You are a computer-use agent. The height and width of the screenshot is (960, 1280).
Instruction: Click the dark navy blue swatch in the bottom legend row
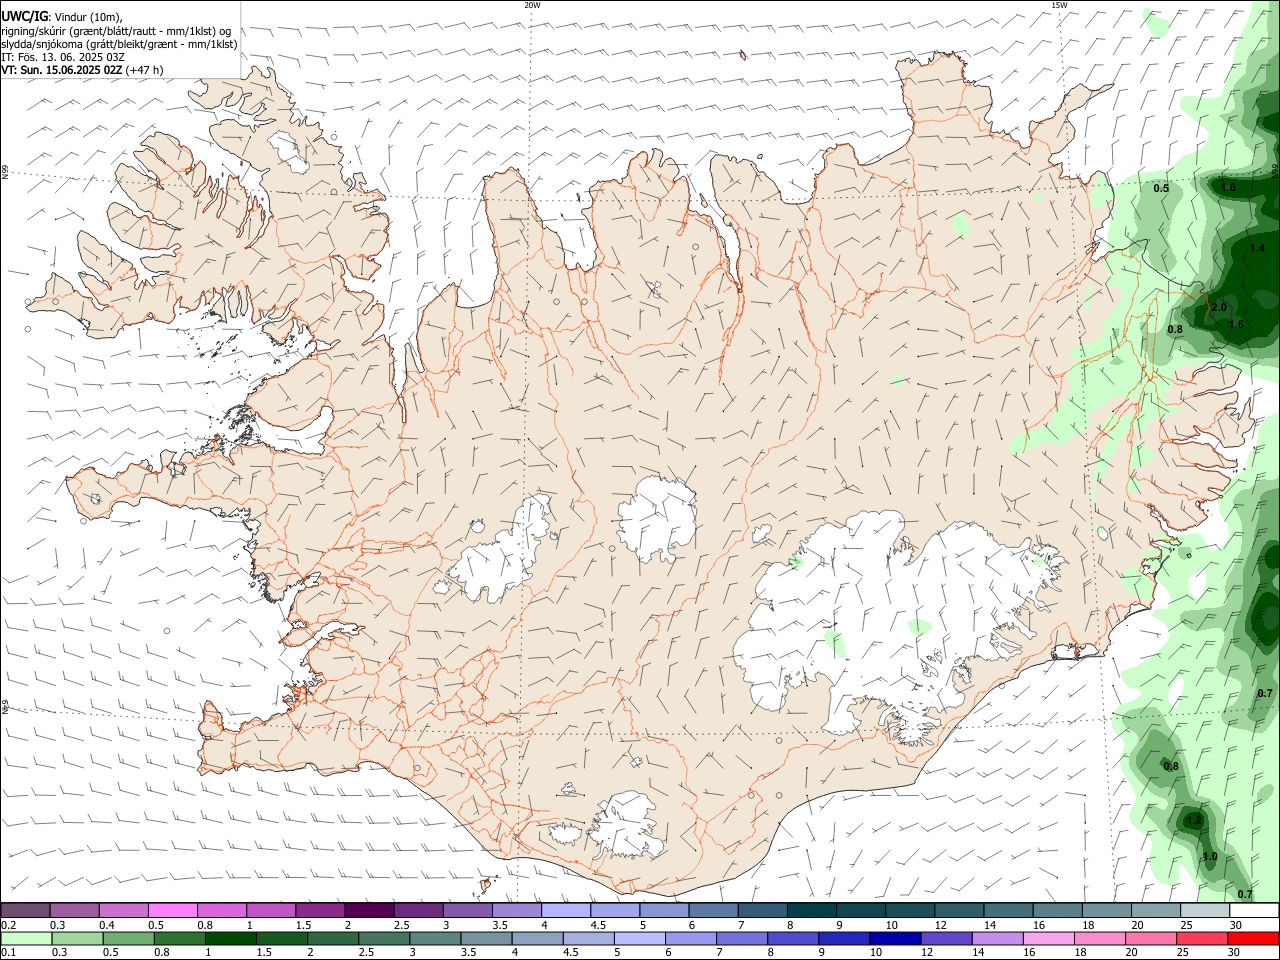click(x=895, y=939)
